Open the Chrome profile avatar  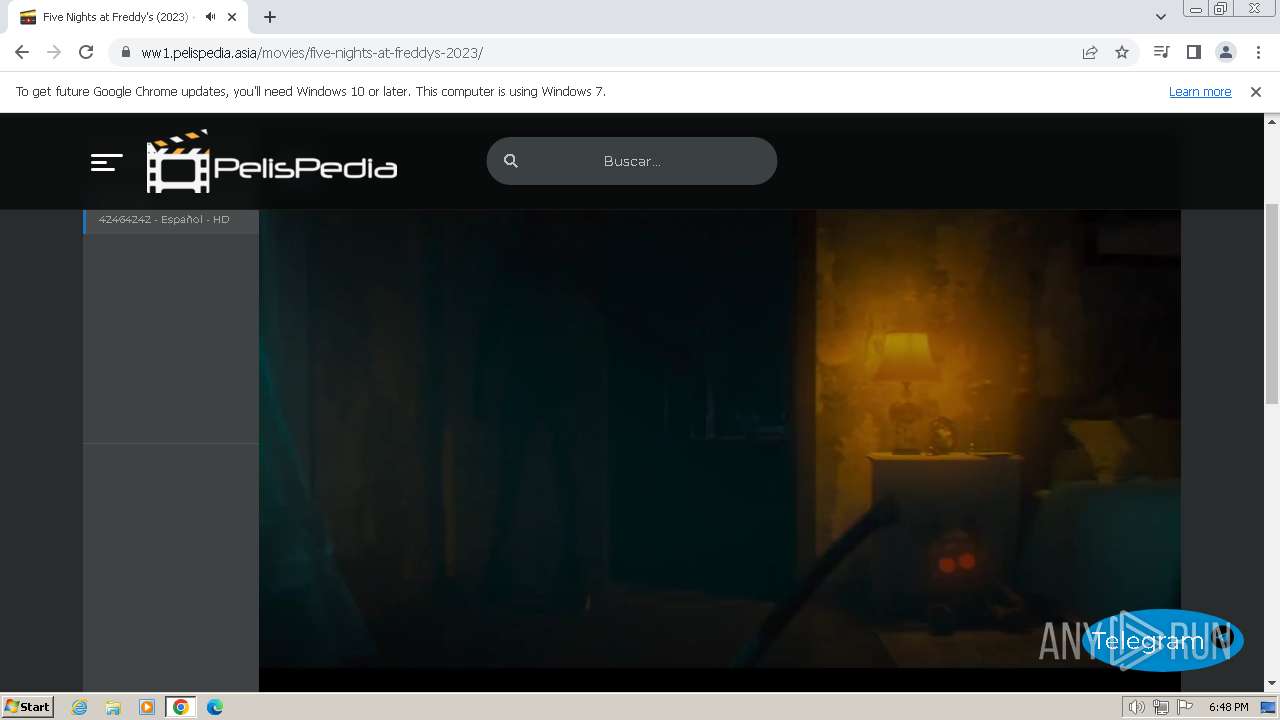click(1225, 52)
